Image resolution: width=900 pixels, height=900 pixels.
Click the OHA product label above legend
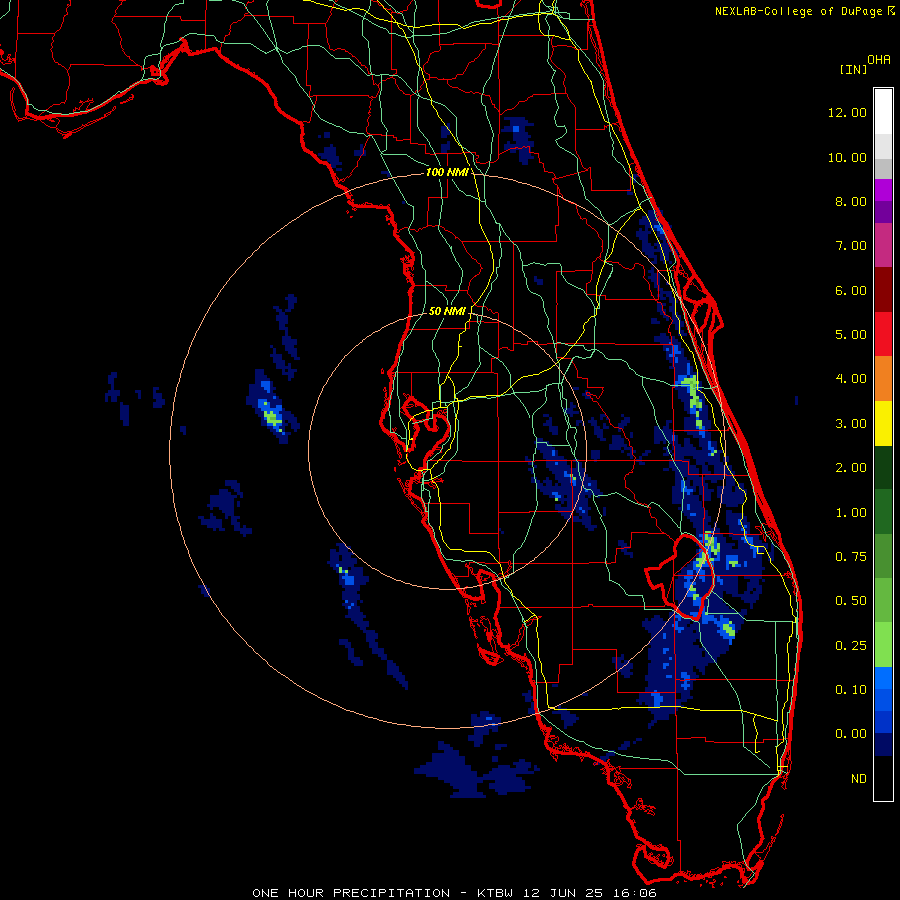coord(879,60)
